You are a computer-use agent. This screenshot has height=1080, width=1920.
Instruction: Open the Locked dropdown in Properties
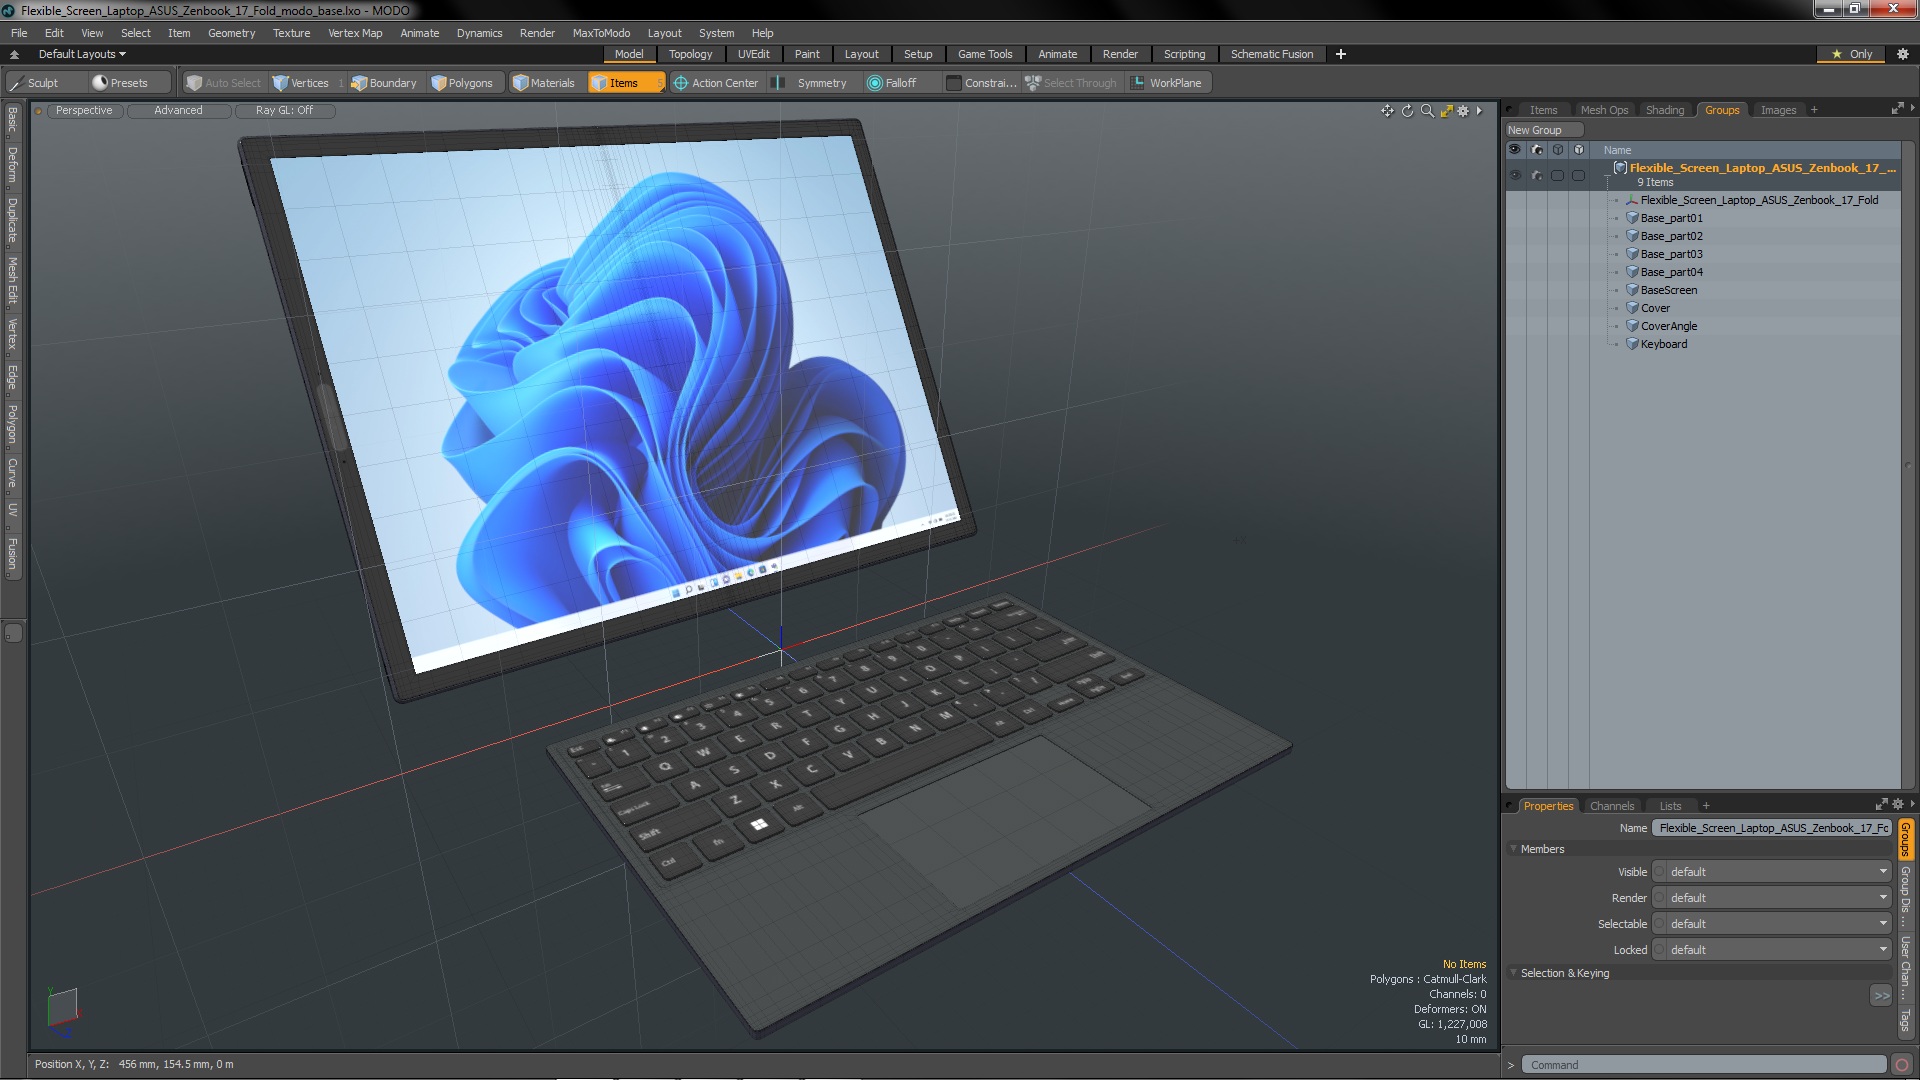point(1771,950)
